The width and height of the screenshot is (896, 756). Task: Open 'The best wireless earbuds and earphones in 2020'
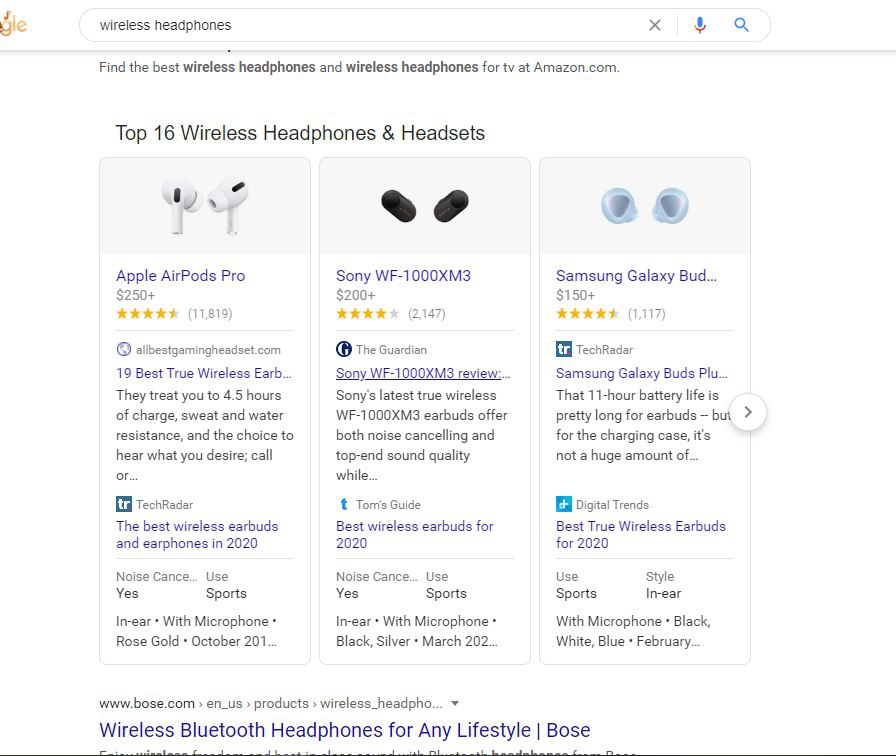pos(197,534)
